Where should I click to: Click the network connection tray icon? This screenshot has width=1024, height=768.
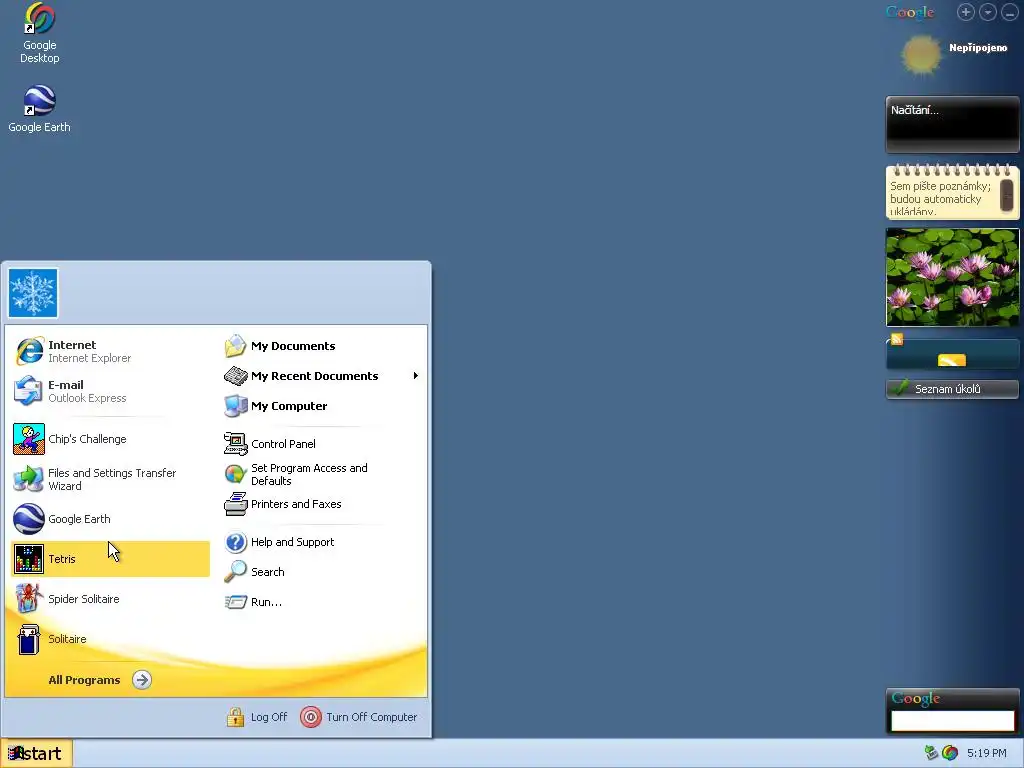[x=931, y=753]
